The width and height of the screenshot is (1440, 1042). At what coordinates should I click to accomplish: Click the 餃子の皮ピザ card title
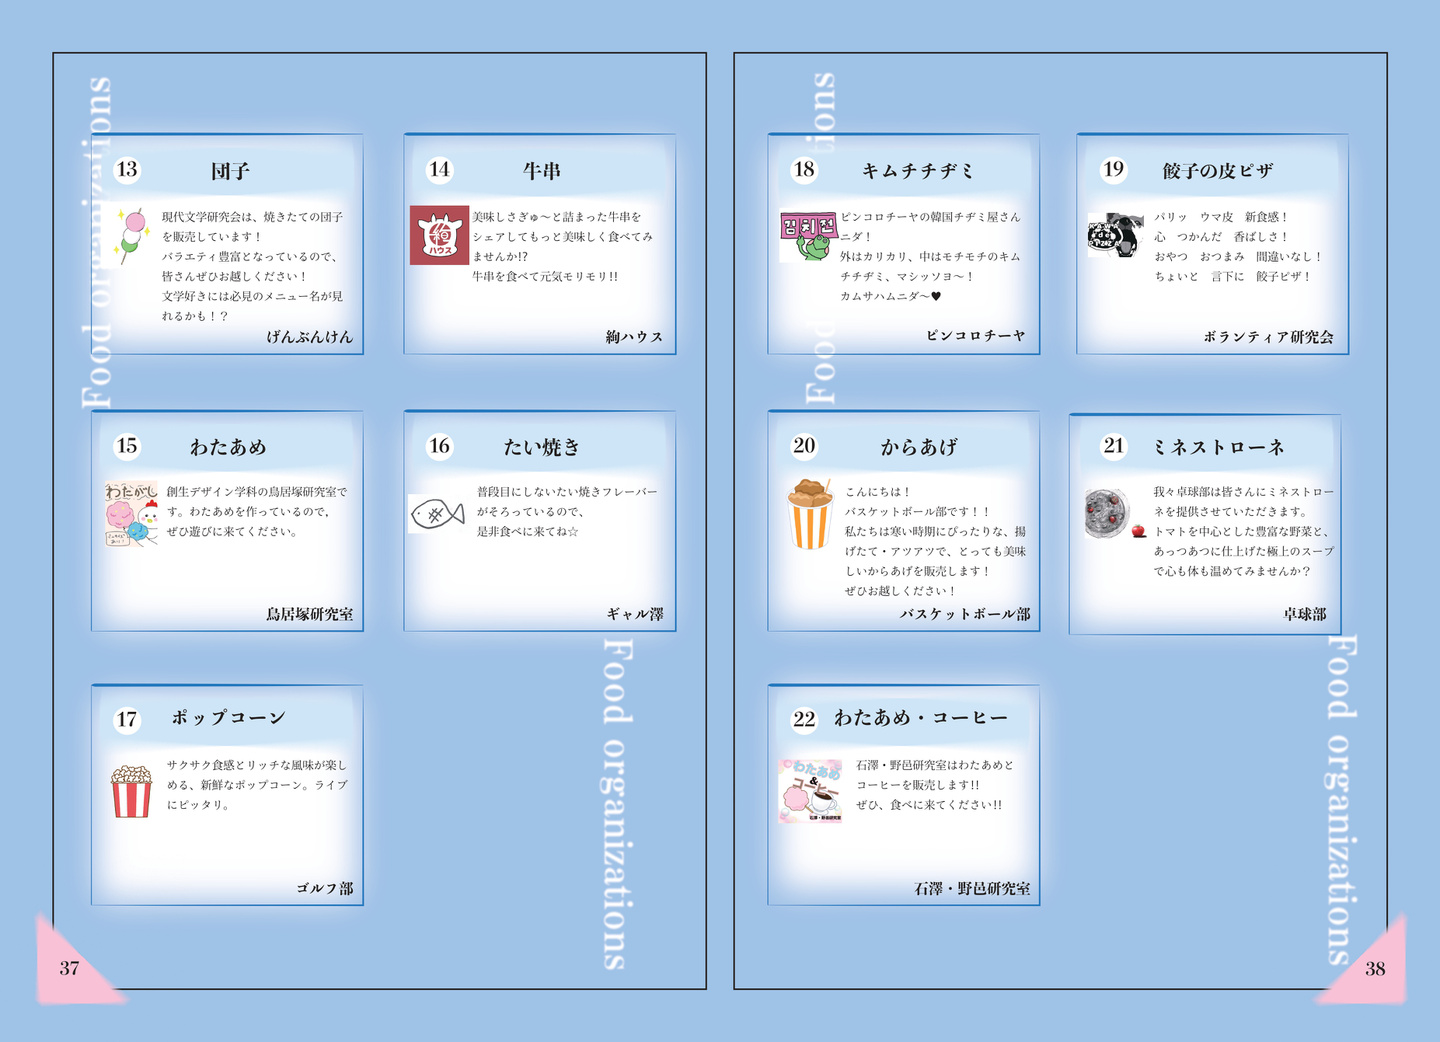point(1218,171)
